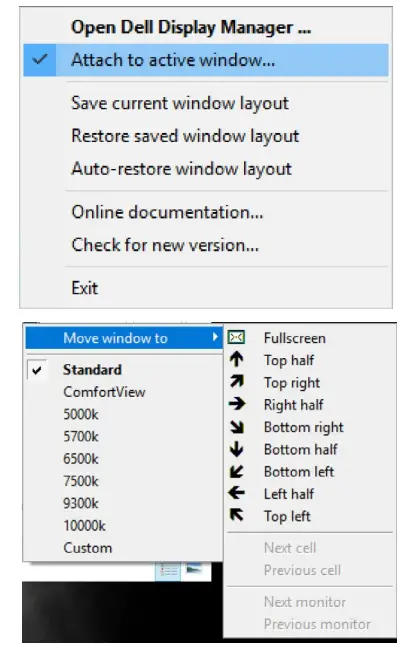Viewport: 415px width, 649px height.
Task: Click the greyed Next monitor entry
Action: click(x=305, y=602)
